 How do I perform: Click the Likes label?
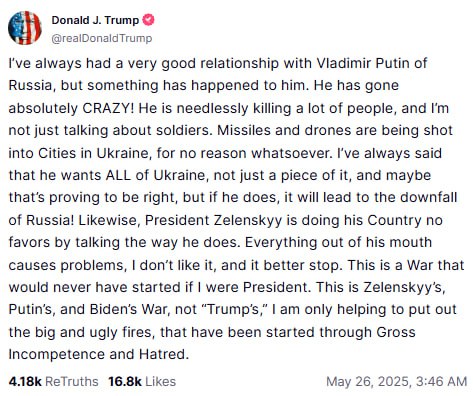point(161,381)
